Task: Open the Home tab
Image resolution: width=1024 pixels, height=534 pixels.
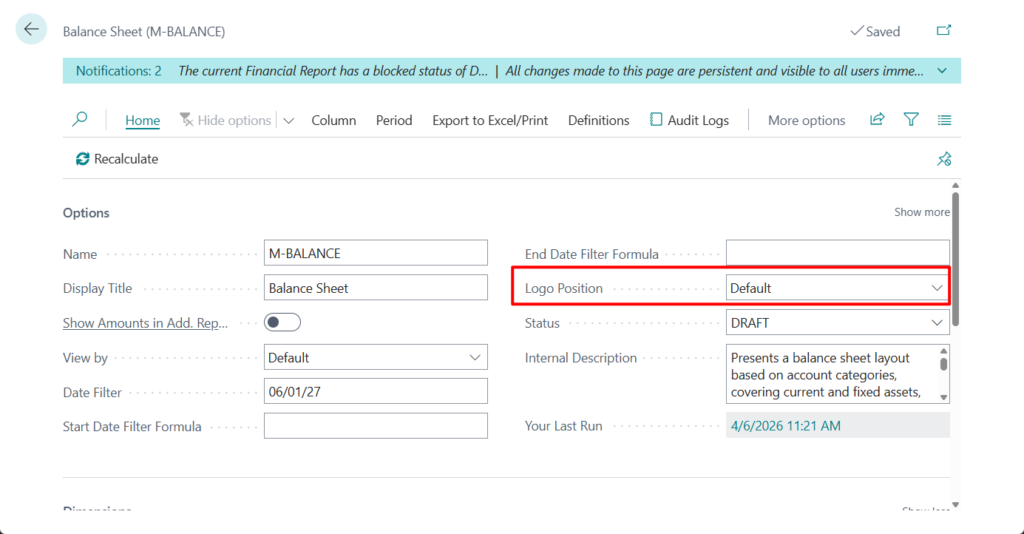Action: point(142,120)
